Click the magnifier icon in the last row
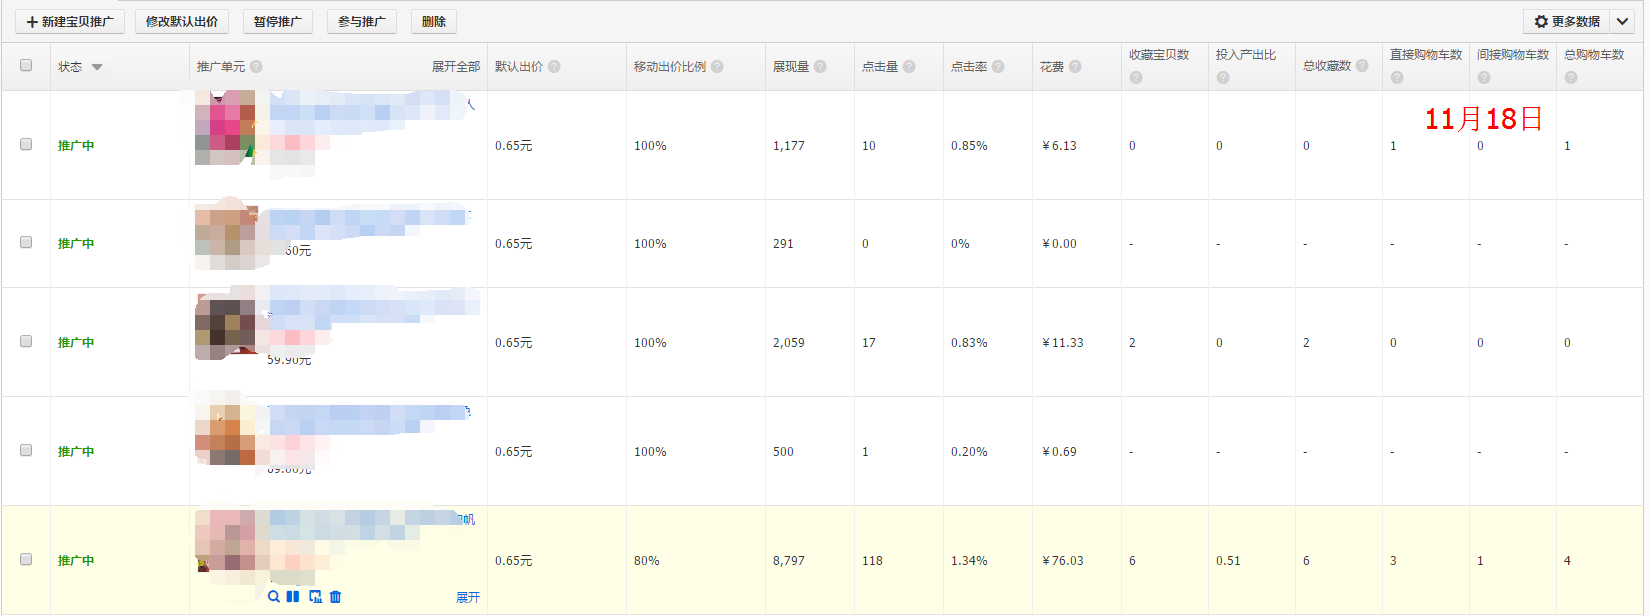The width and height of the screenshot is (1650, 616). click(x=274, y=597)
